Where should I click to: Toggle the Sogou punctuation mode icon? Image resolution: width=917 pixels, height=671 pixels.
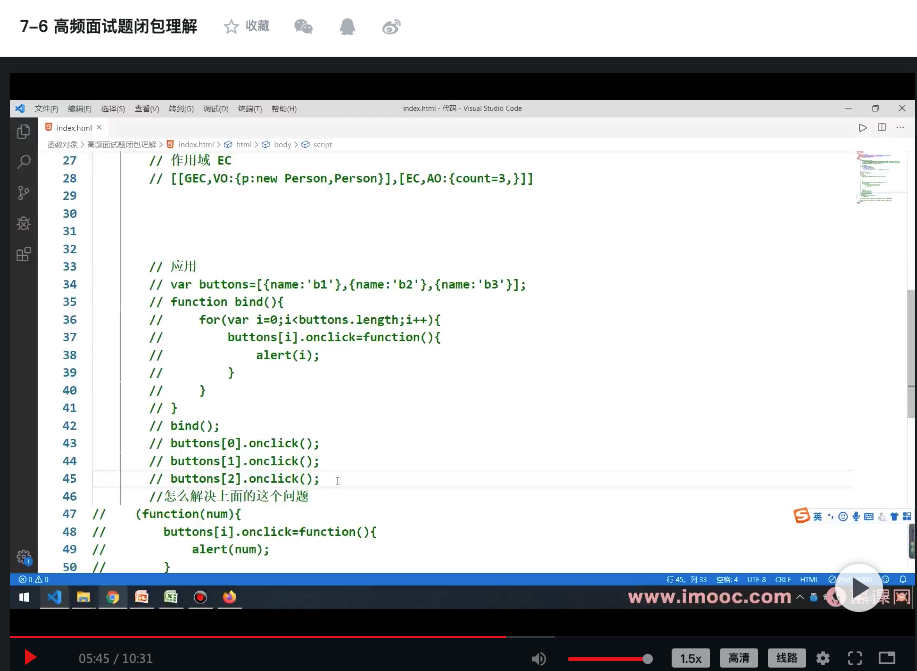[830, 517]
